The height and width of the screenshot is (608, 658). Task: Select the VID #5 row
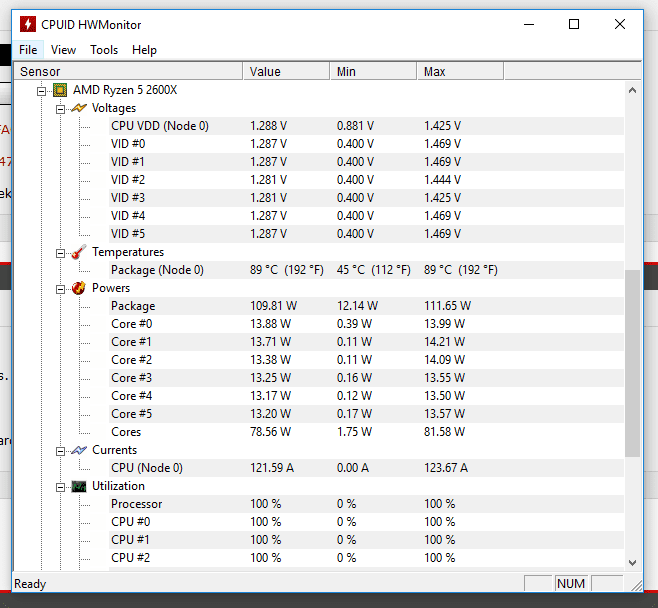click(x=366, y=234)
